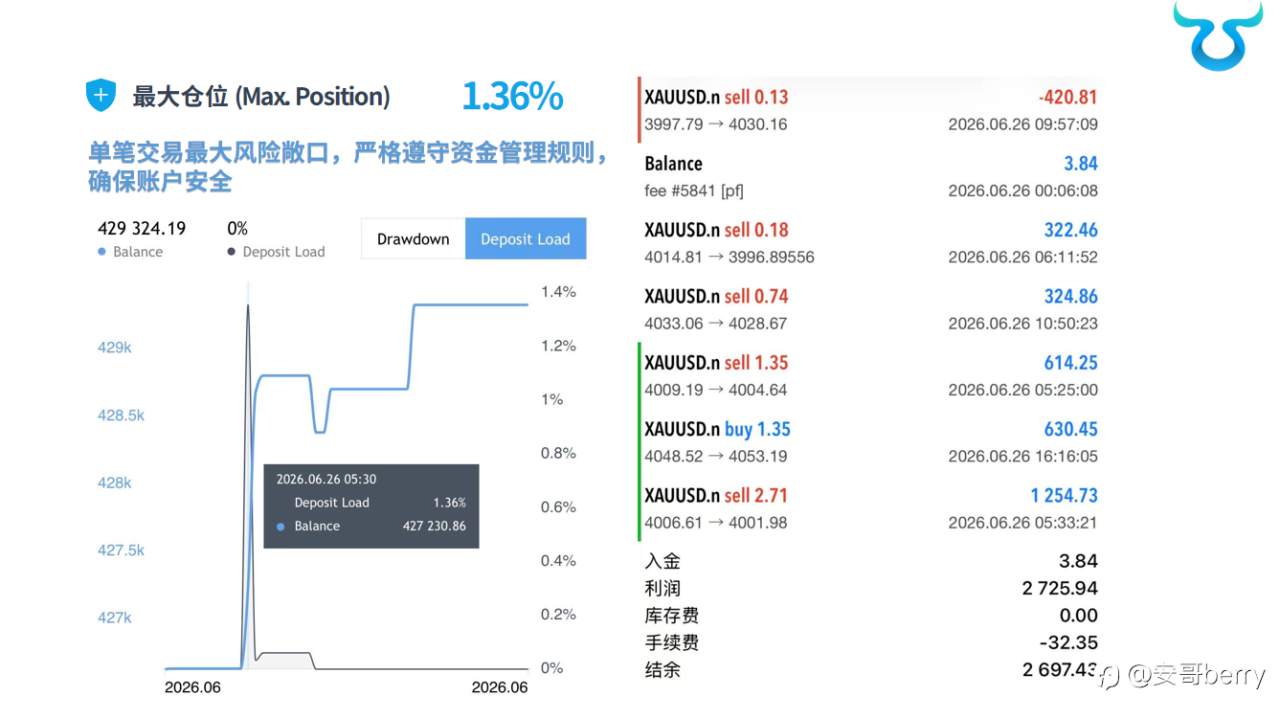Switch to the Drawdown tab
Screen dimensions: 1280x719
click(413, 239)
